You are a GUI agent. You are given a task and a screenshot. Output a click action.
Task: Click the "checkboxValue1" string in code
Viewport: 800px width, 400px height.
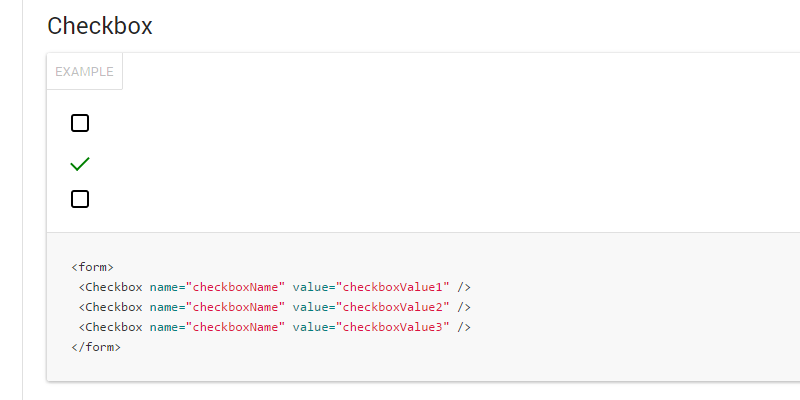[393, 287]
